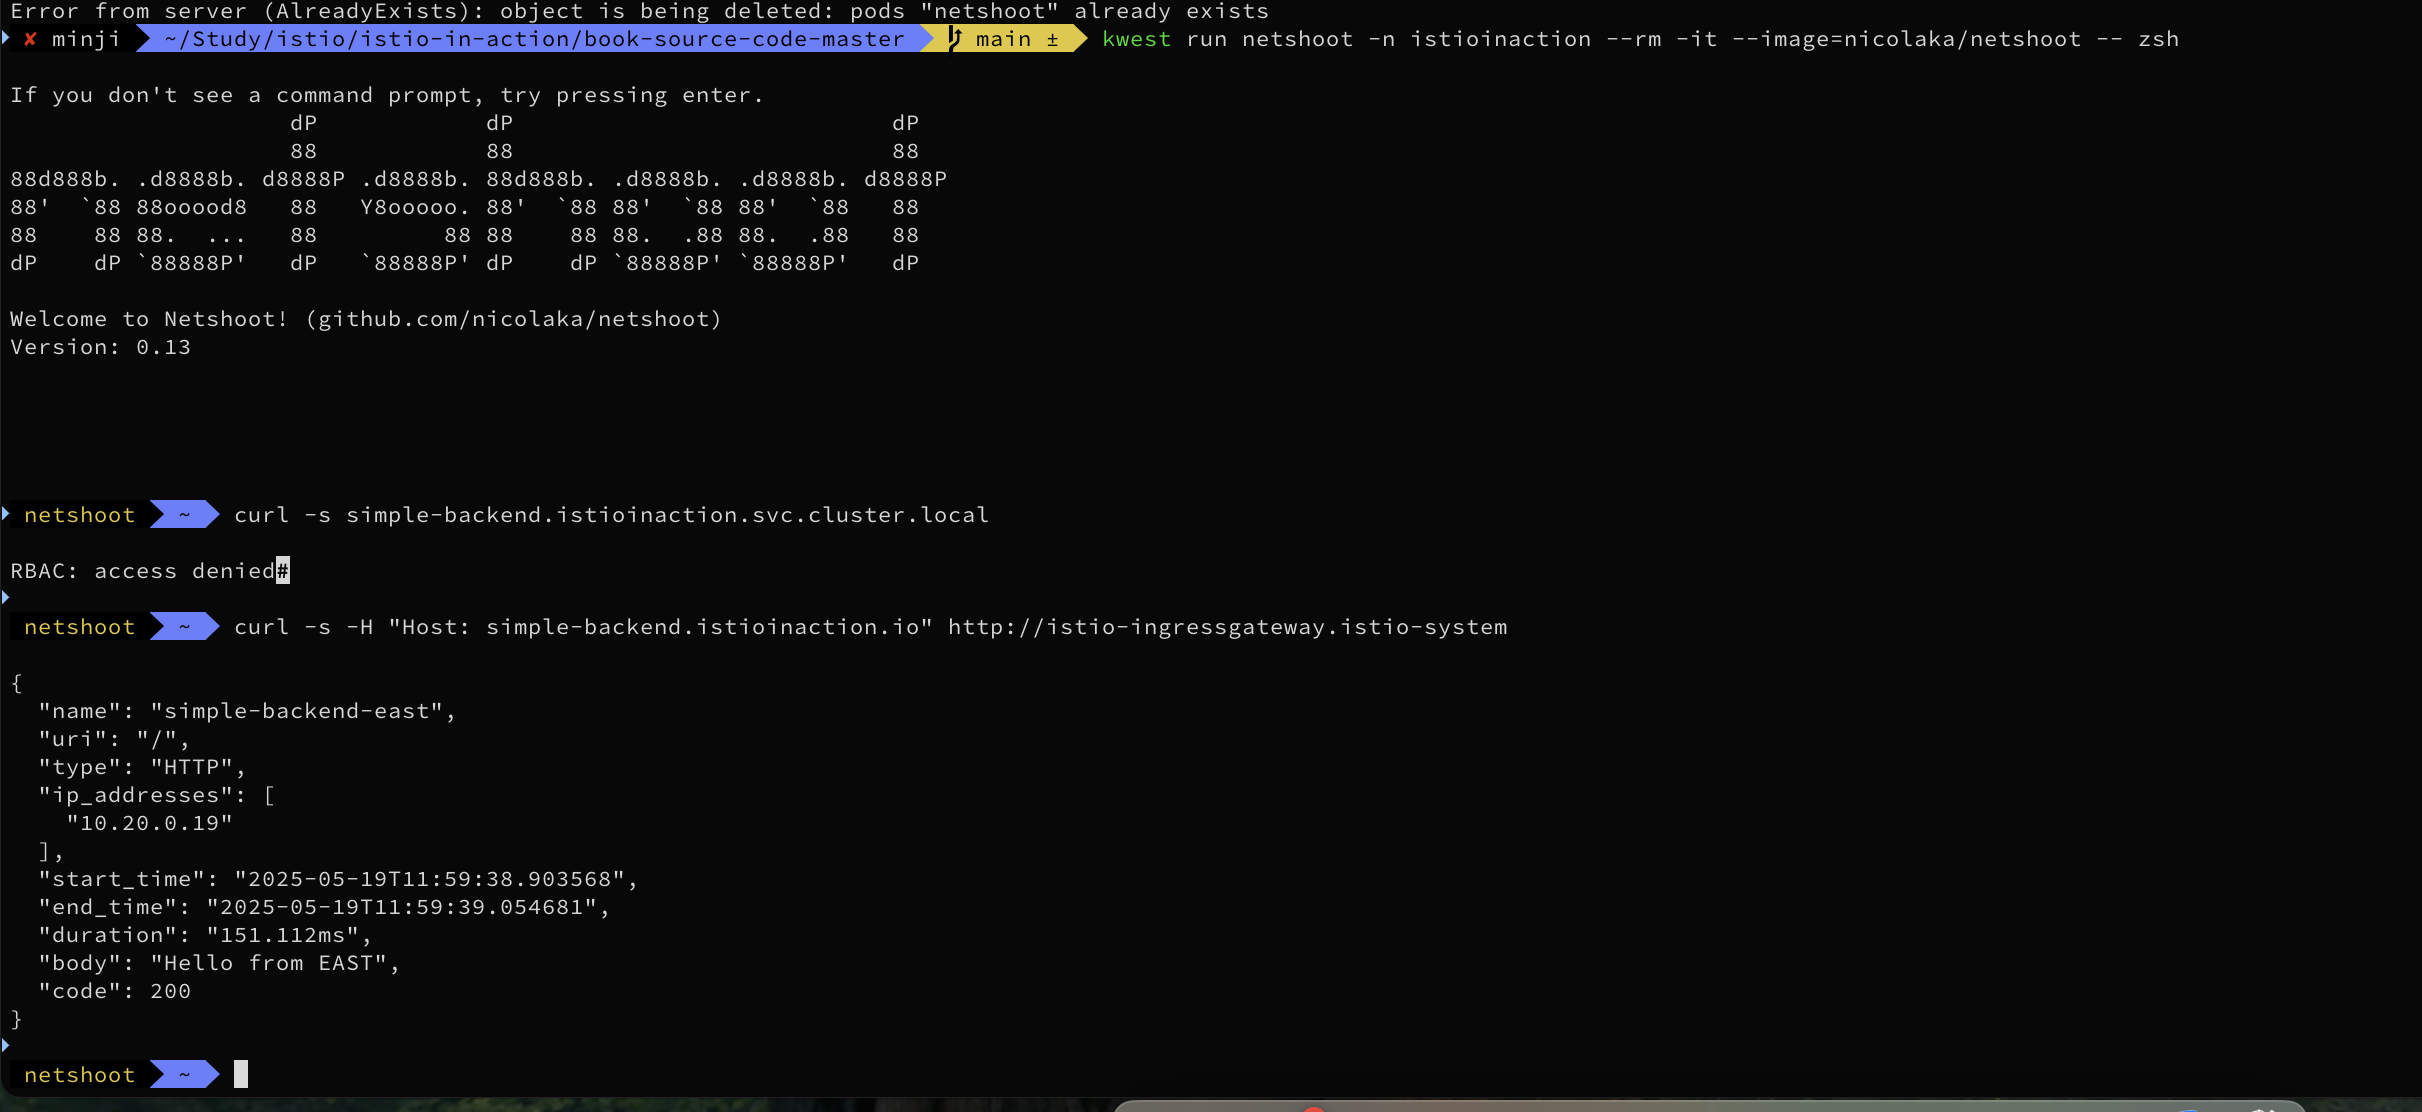Screen dimensions: 2422x1112
Task: Click the git branch icon before main
Action: (x=954, y=39)
